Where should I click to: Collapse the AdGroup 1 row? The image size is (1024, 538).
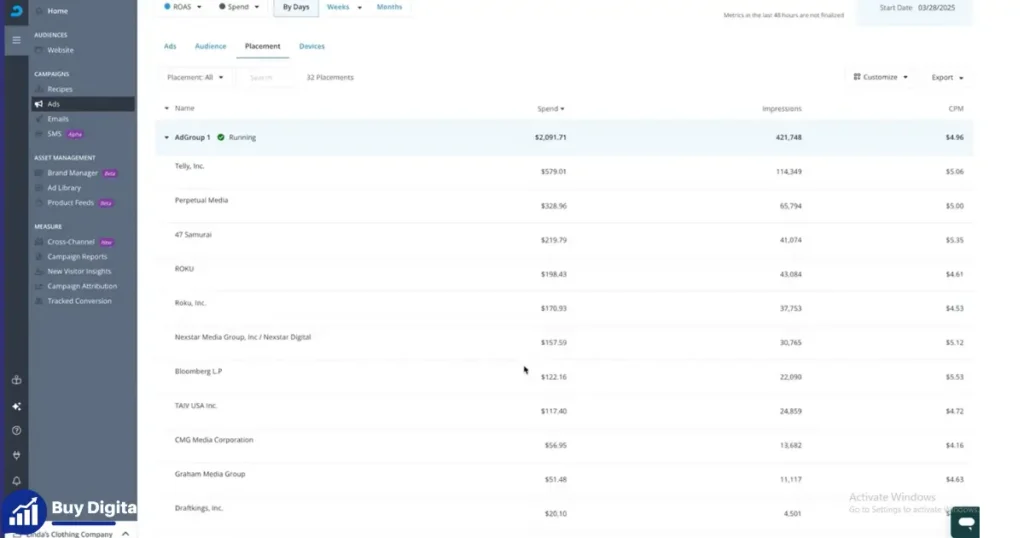pos(167,137)
